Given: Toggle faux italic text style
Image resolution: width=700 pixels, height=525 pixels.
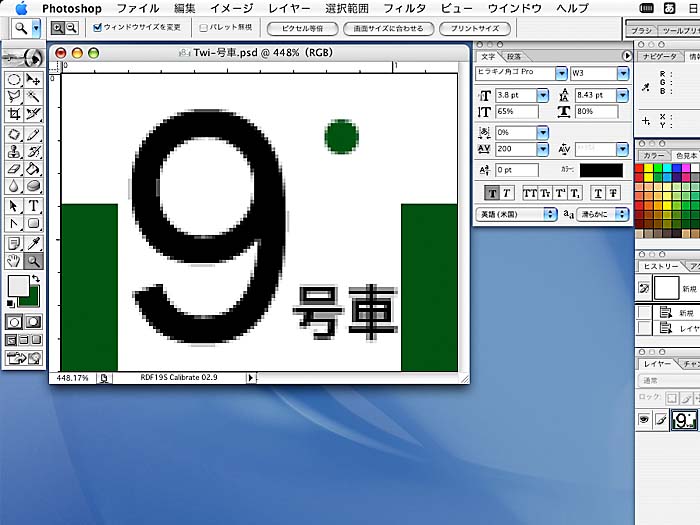Looking at the screenshot, I should pyautogui.click(x=507, y=193).
